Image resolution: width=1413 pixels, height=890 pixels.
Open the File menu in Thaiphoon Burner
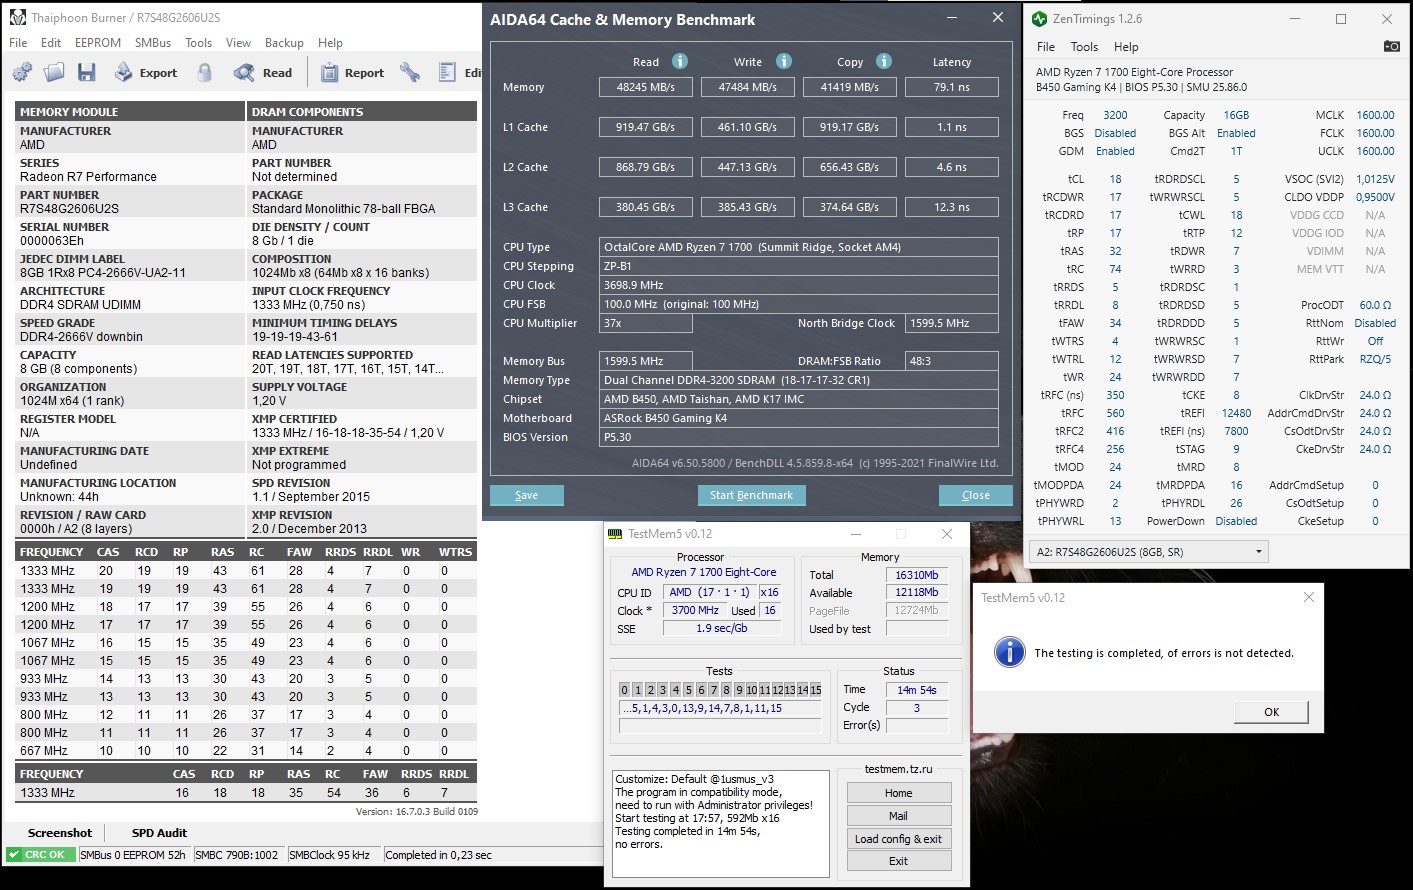coord(18,43)
